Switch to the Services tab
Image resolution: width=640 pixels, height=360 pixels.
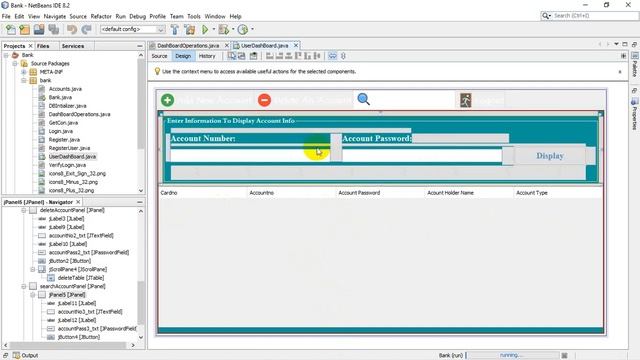(x=73, y=46)
